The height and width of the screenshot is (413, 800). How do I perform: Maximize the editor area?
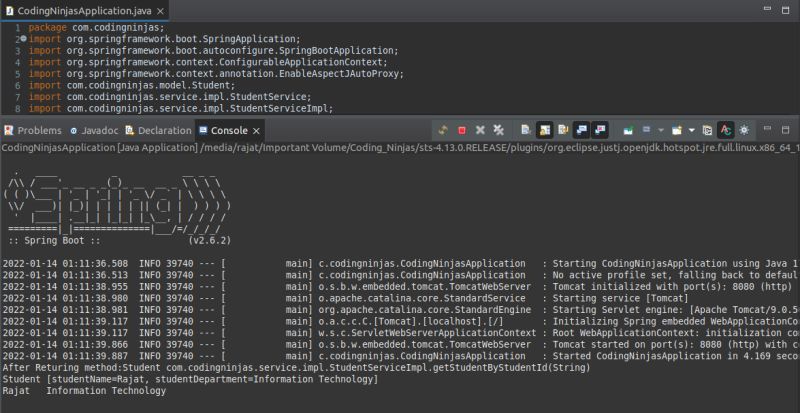pyautogui.click(x=786, y=9)
